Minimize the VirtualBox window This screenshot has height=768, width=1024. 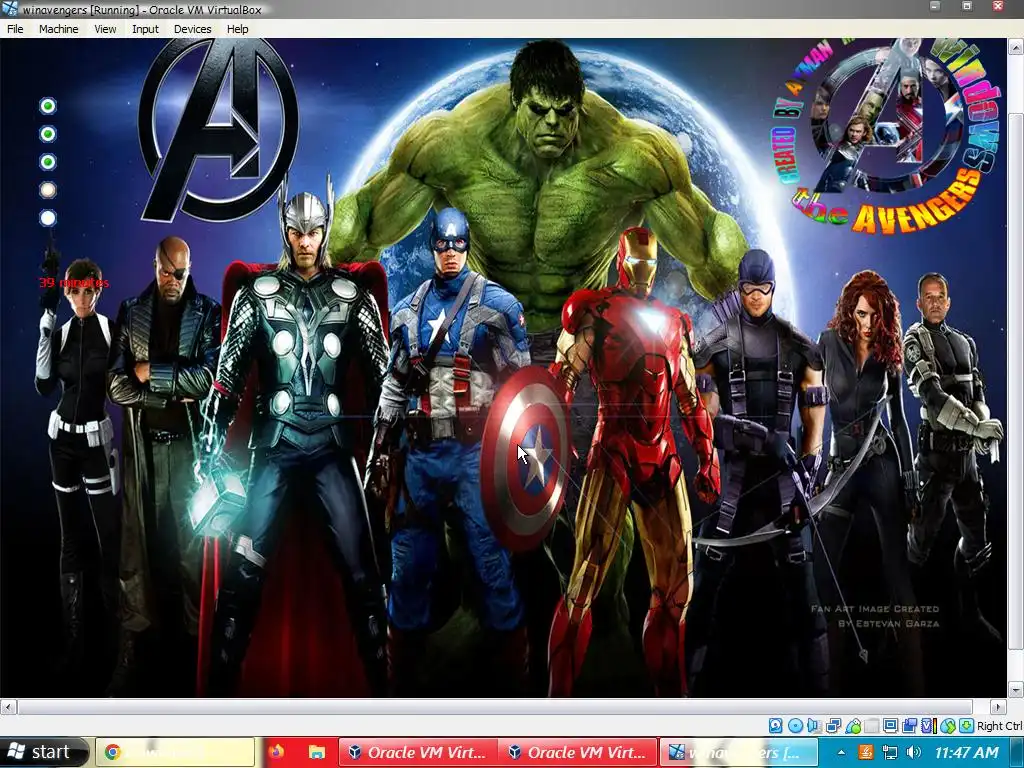(x=935, y=7)
